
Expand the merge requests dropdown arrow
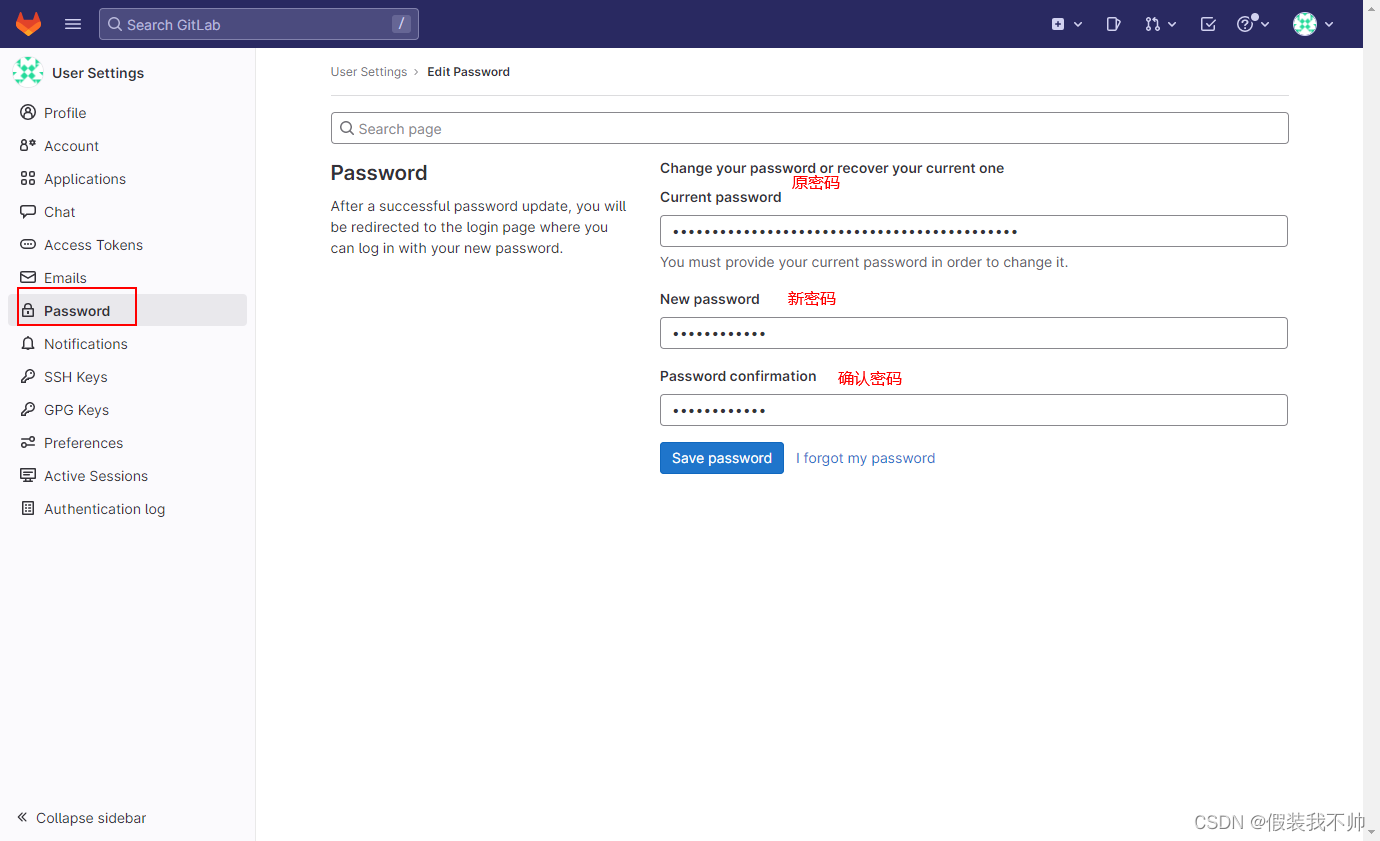pyautogui.click(x=1172, y=24)
